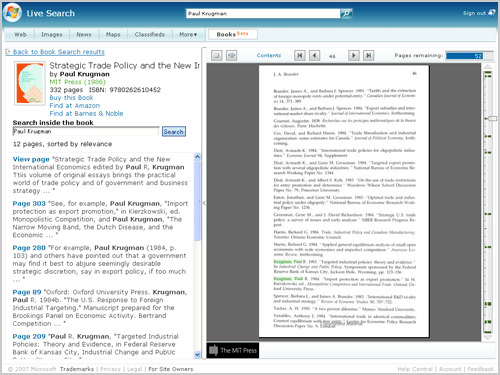500x375 pixels.
Task: Click the MIT Press (1986) publisher text
Action: pos(78,82)
